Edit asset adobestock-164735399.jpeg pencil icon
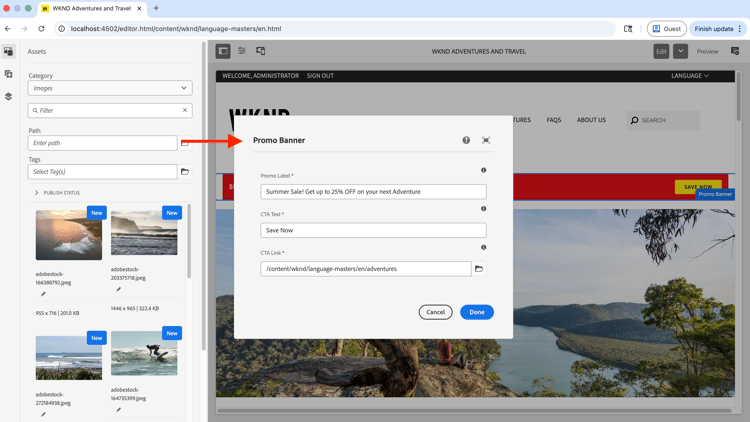The image size is (750, 422). [119, 410]
